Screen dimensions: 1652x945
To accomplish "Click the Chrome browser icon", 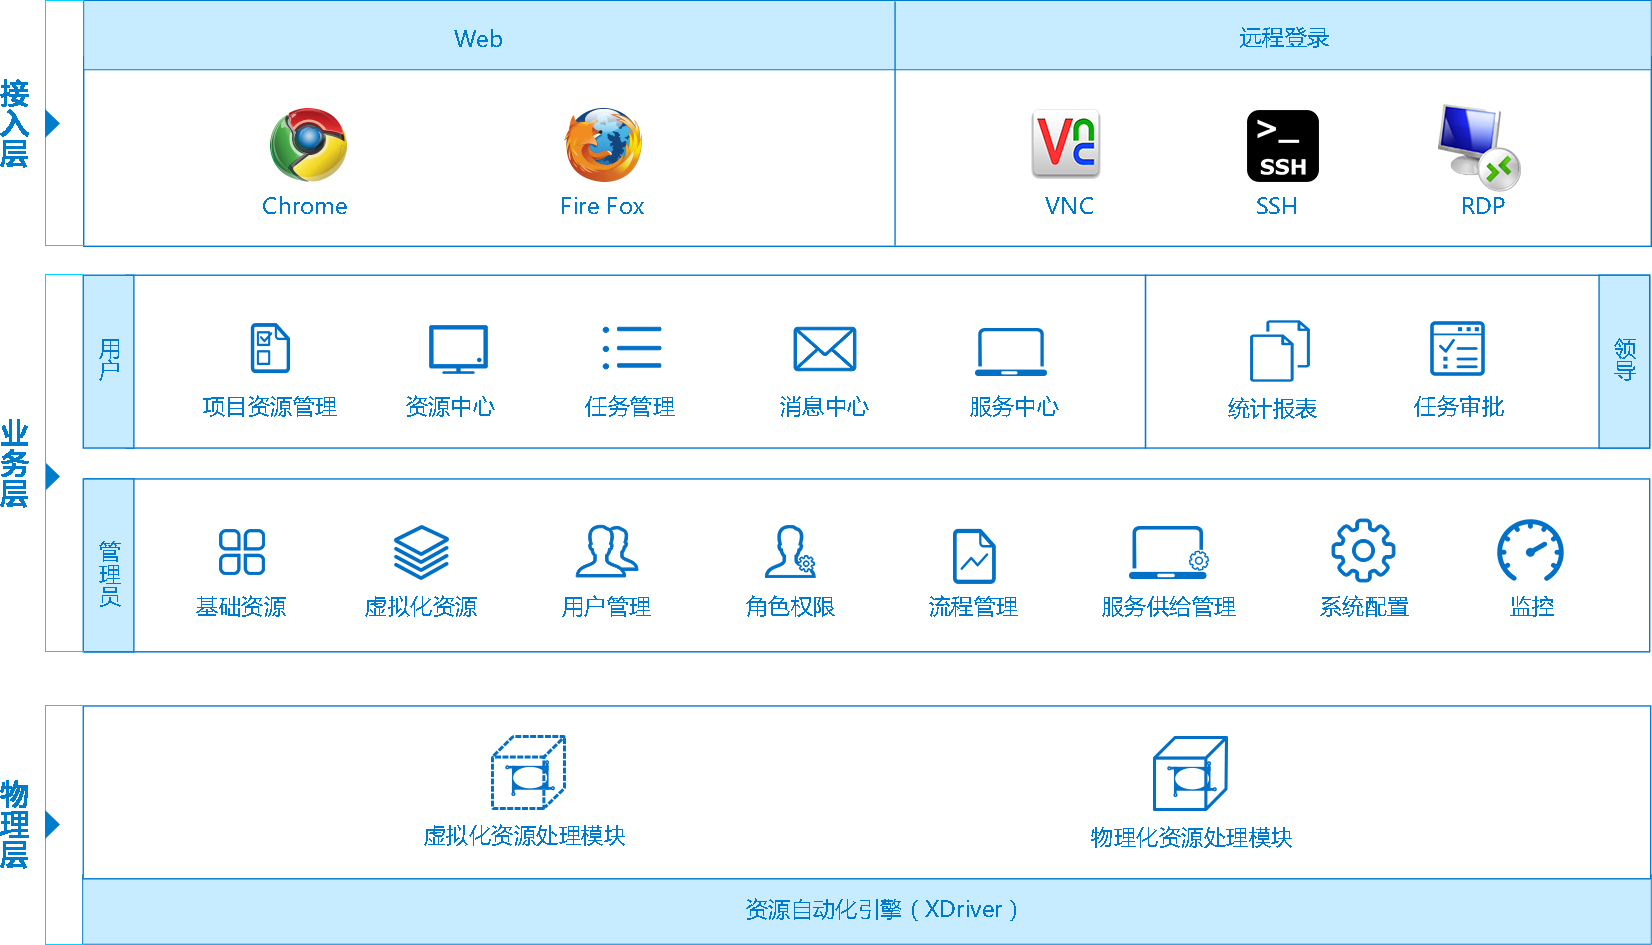I will [x=308, y=145].
